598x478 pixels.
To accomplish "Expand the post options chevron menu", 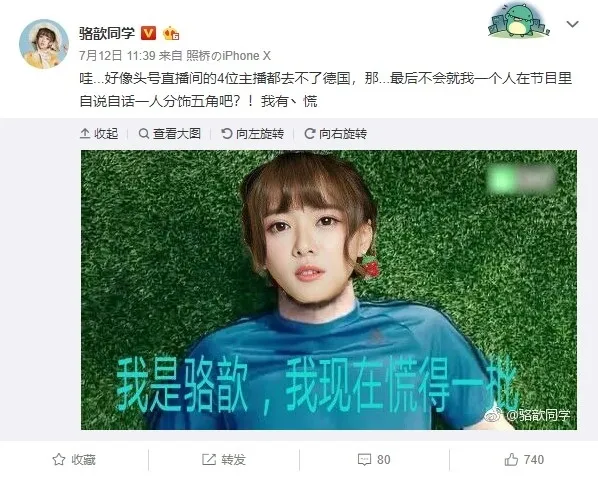I will click(572, 24).
